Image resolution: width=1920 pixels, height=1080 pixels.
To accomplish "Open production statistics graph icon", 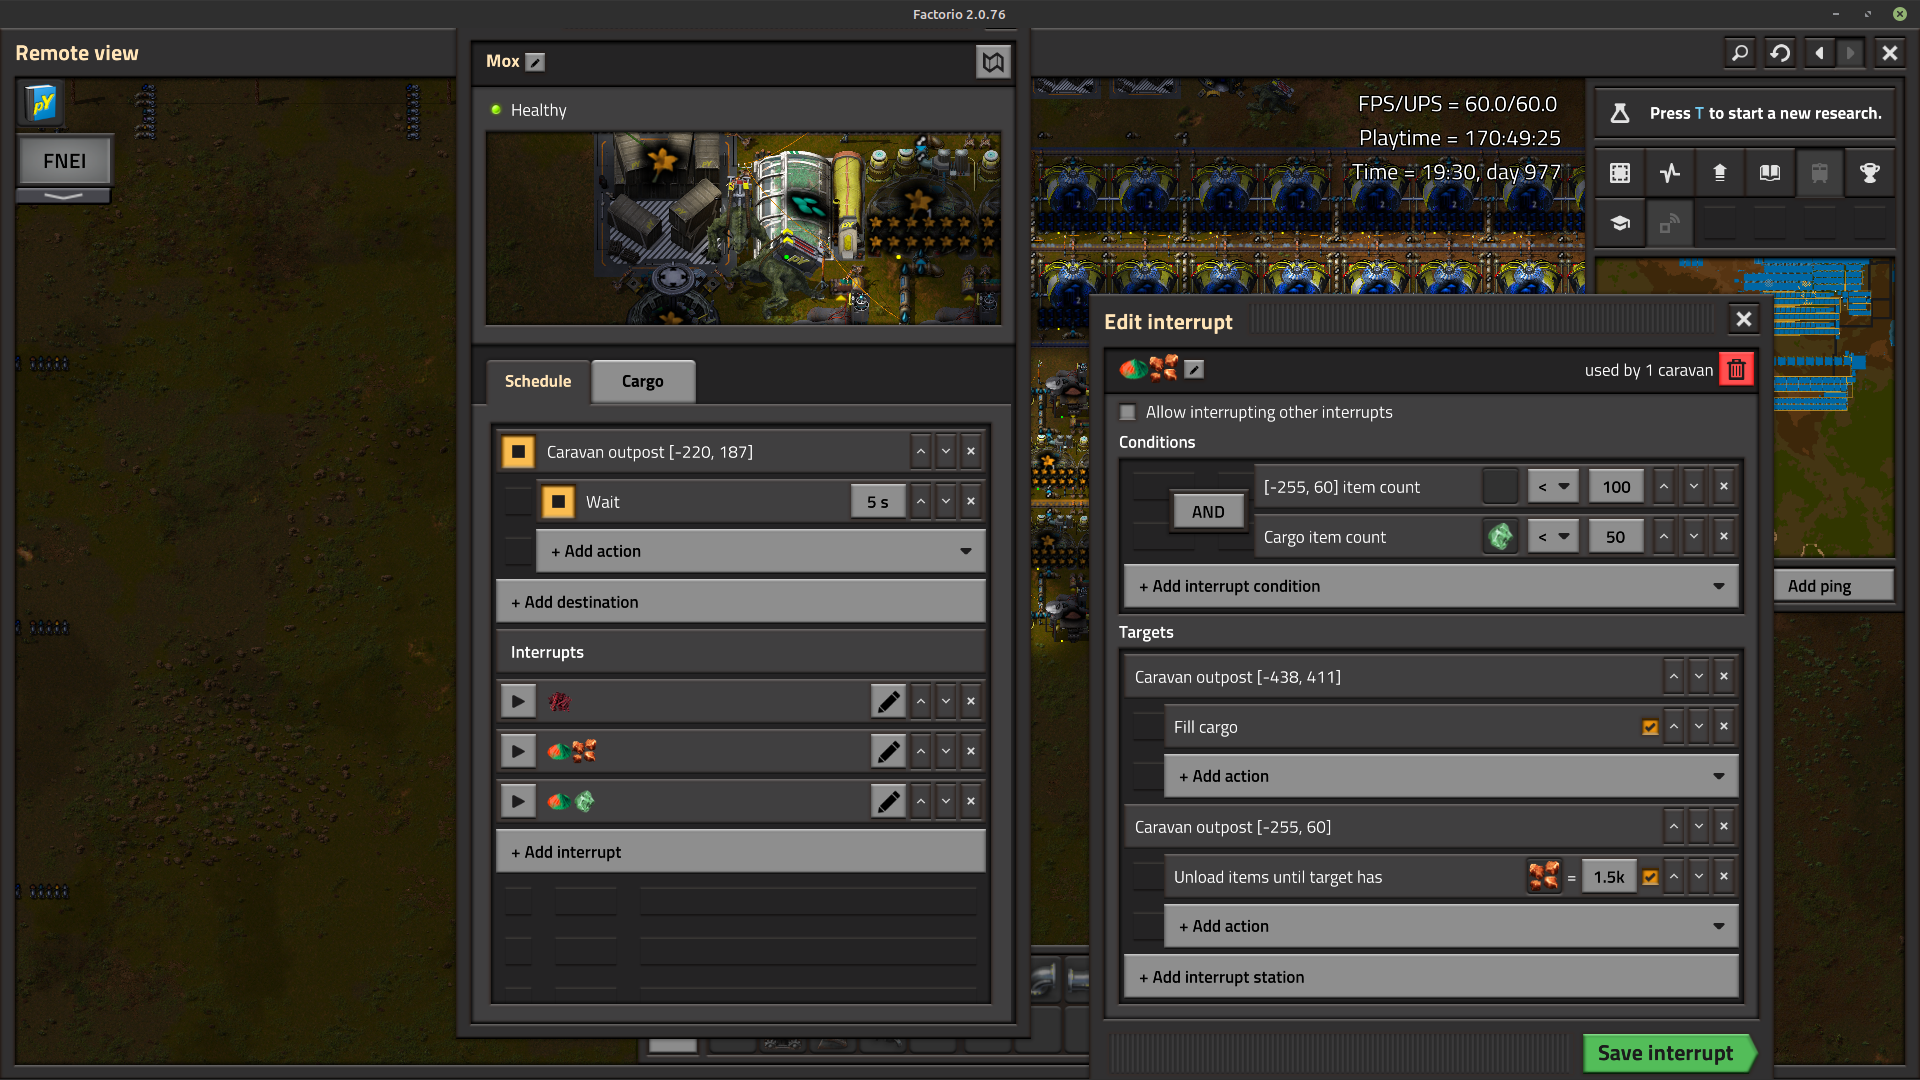I will pos(1670,173).
